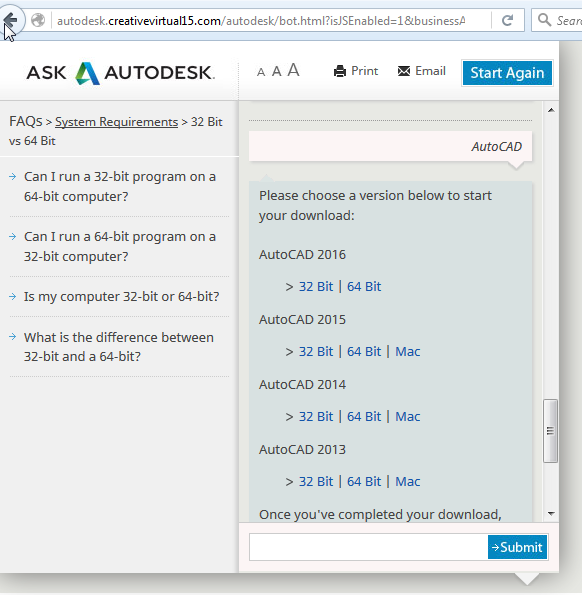Click the arrow beside 'What is the difference between'
This screenshot has height=595, width=582.
(x=13, y=337)
